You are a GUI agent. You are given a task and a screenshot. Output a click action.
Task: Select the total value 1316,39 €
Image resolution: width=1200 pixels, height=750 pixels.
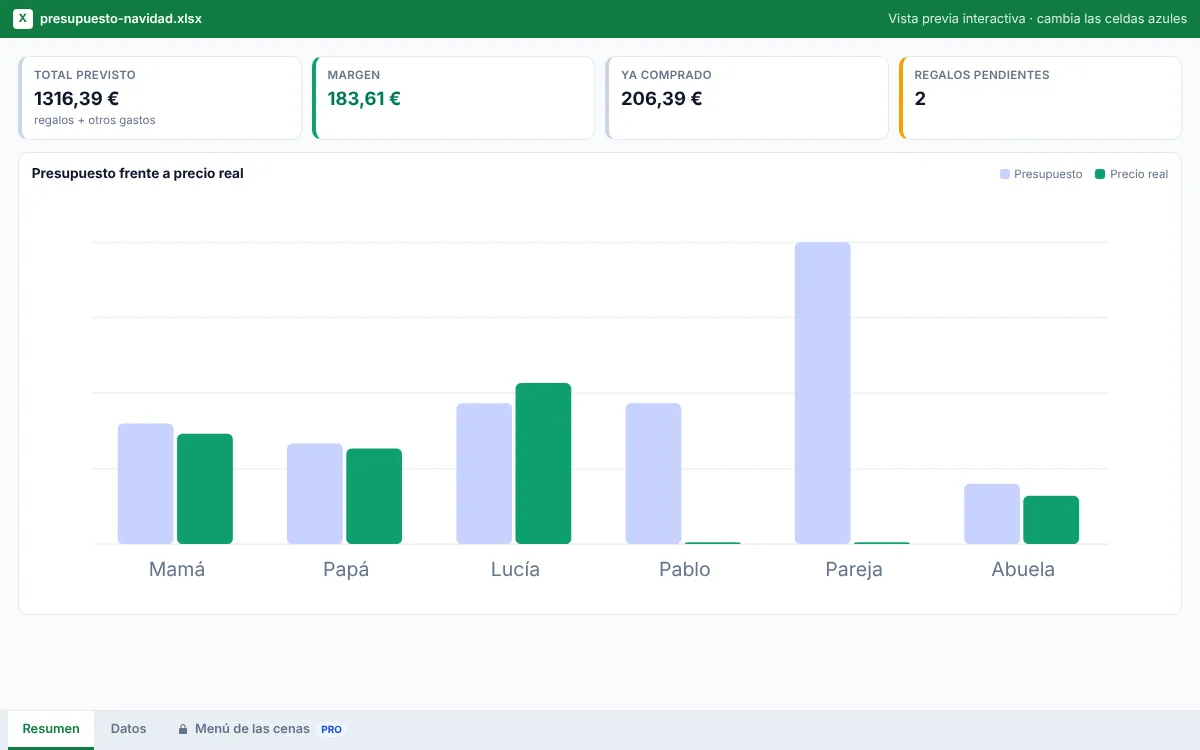pyautogui.click(x=77, y=98)
